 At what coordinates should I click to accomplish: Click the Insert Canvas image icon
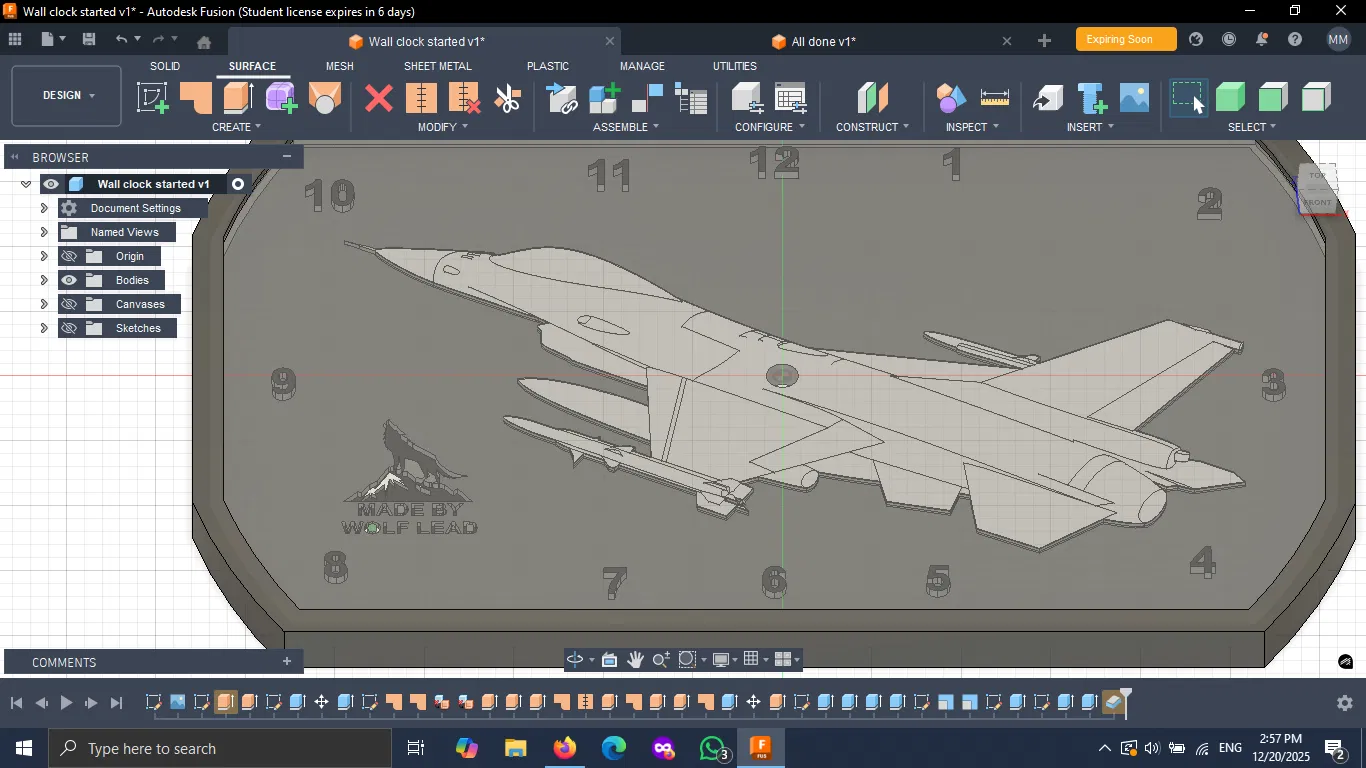(x=1134, y=98)
